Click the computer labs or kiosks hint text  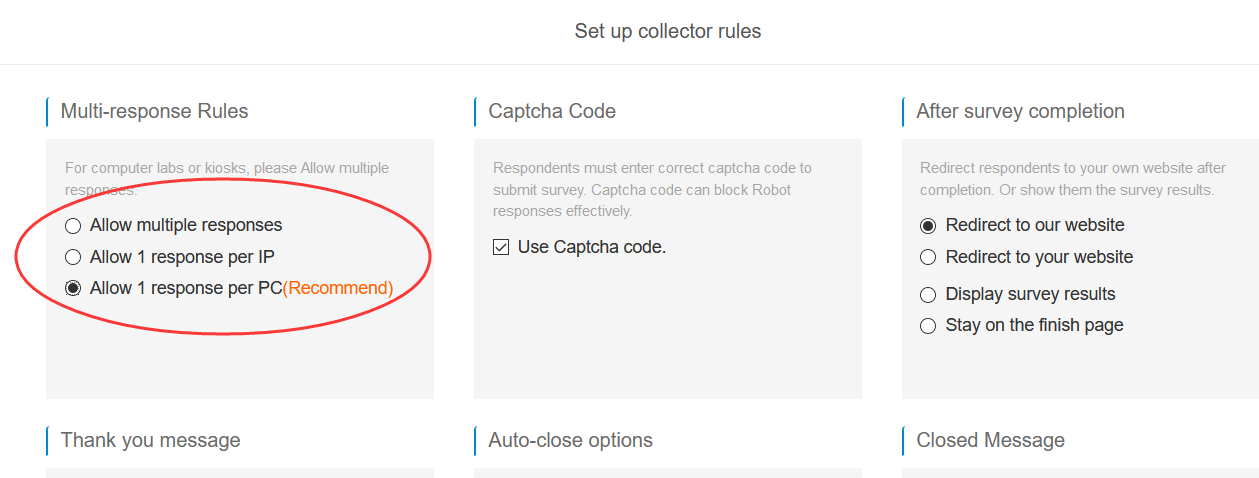point(227,168)
